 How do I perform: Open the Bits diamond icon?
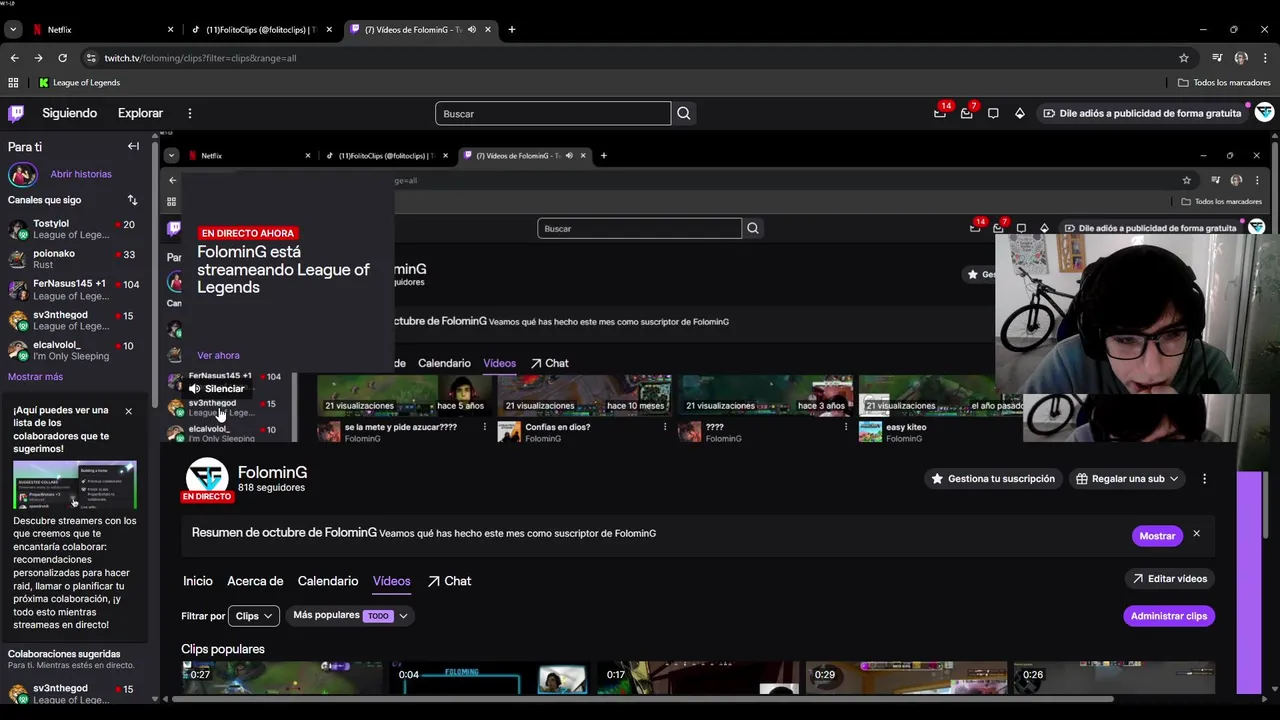click(1020, 113)
